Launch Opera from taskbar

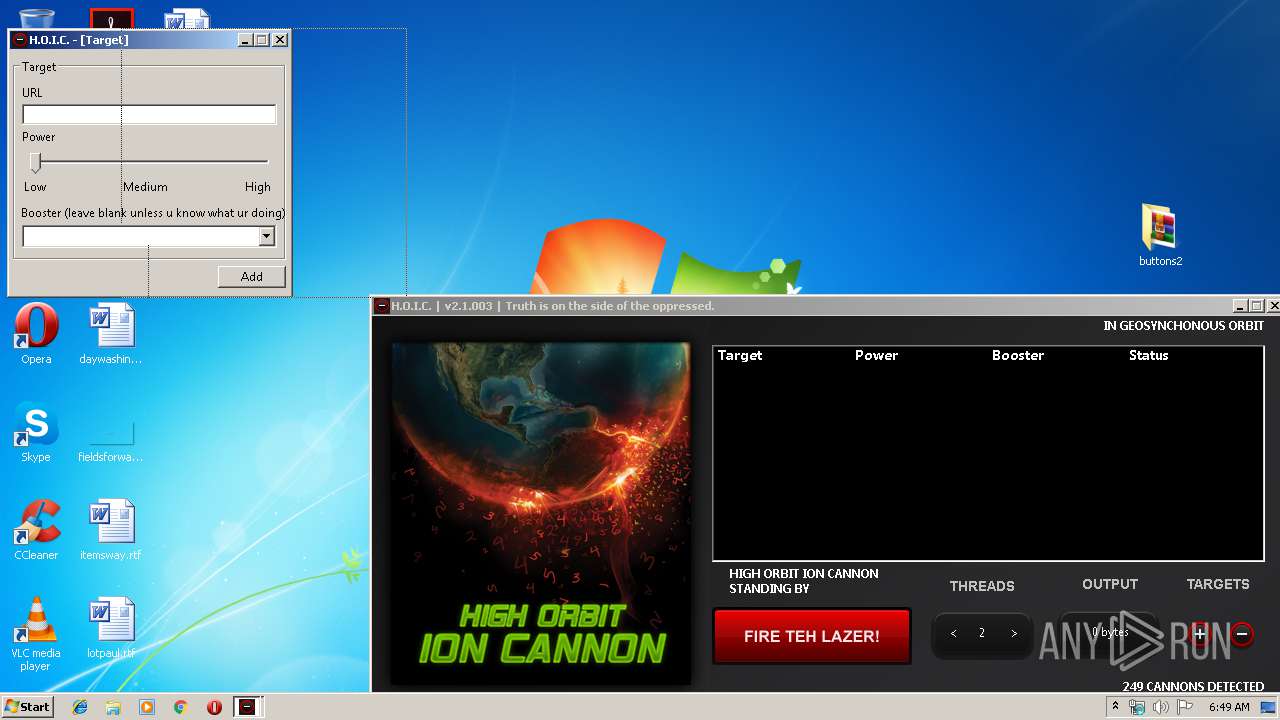pyautogui.click(x=214, y=707)
